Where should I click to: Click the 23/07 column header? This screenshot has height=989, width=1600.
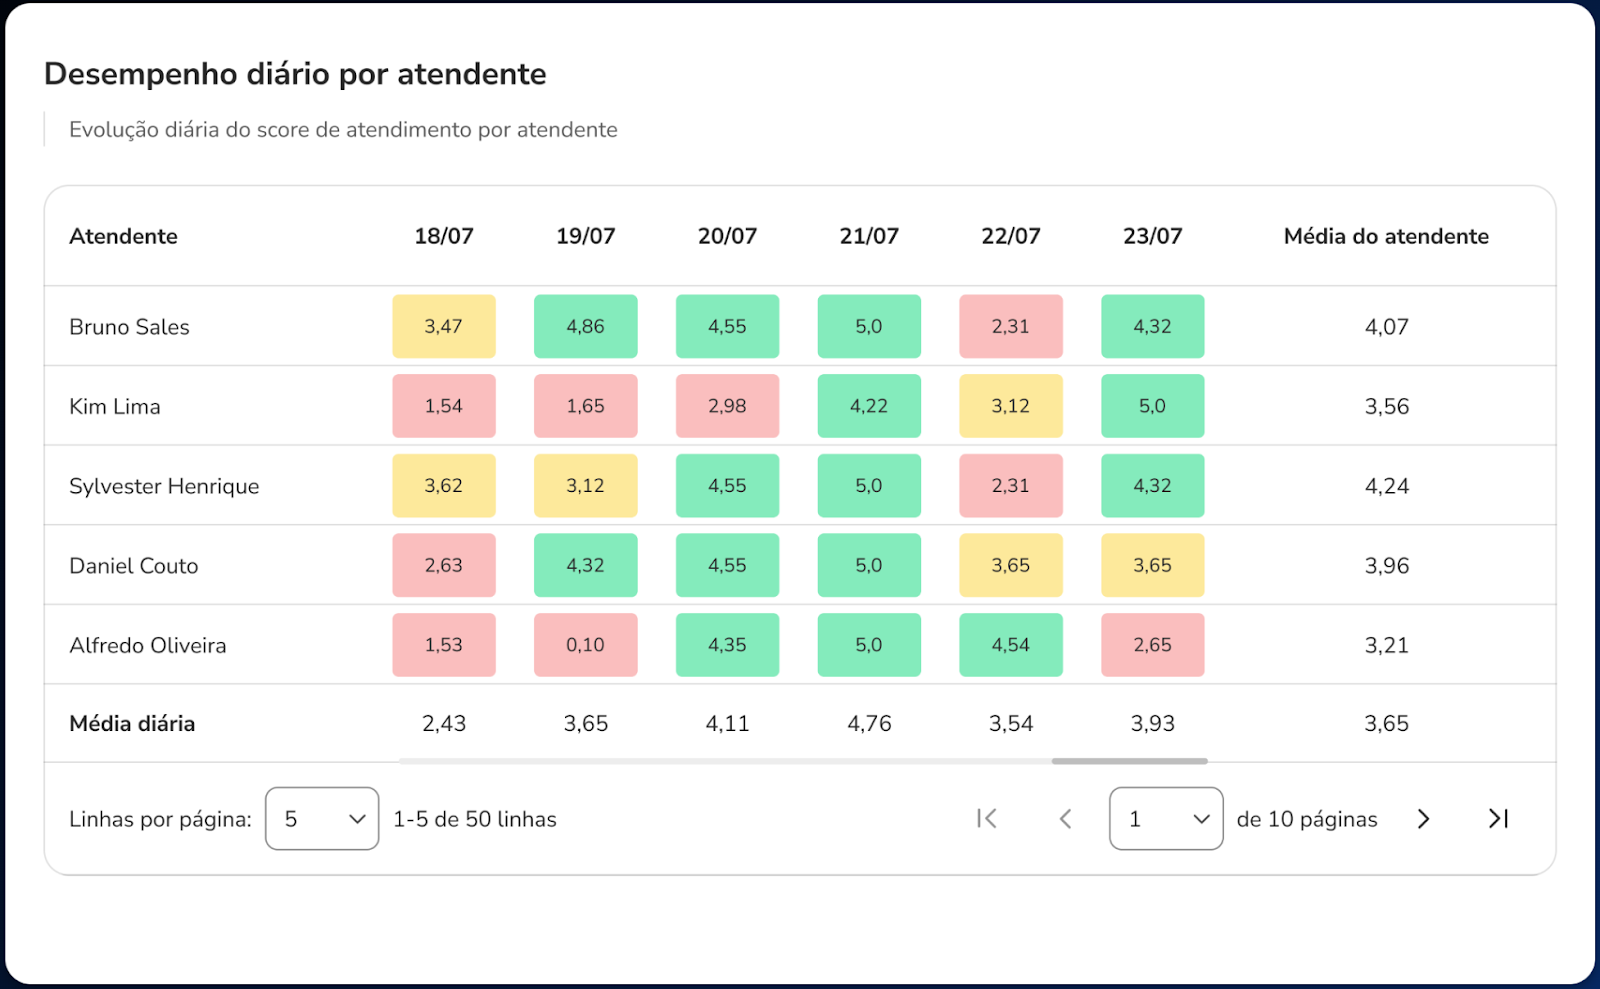click(x=1152, y=237)
